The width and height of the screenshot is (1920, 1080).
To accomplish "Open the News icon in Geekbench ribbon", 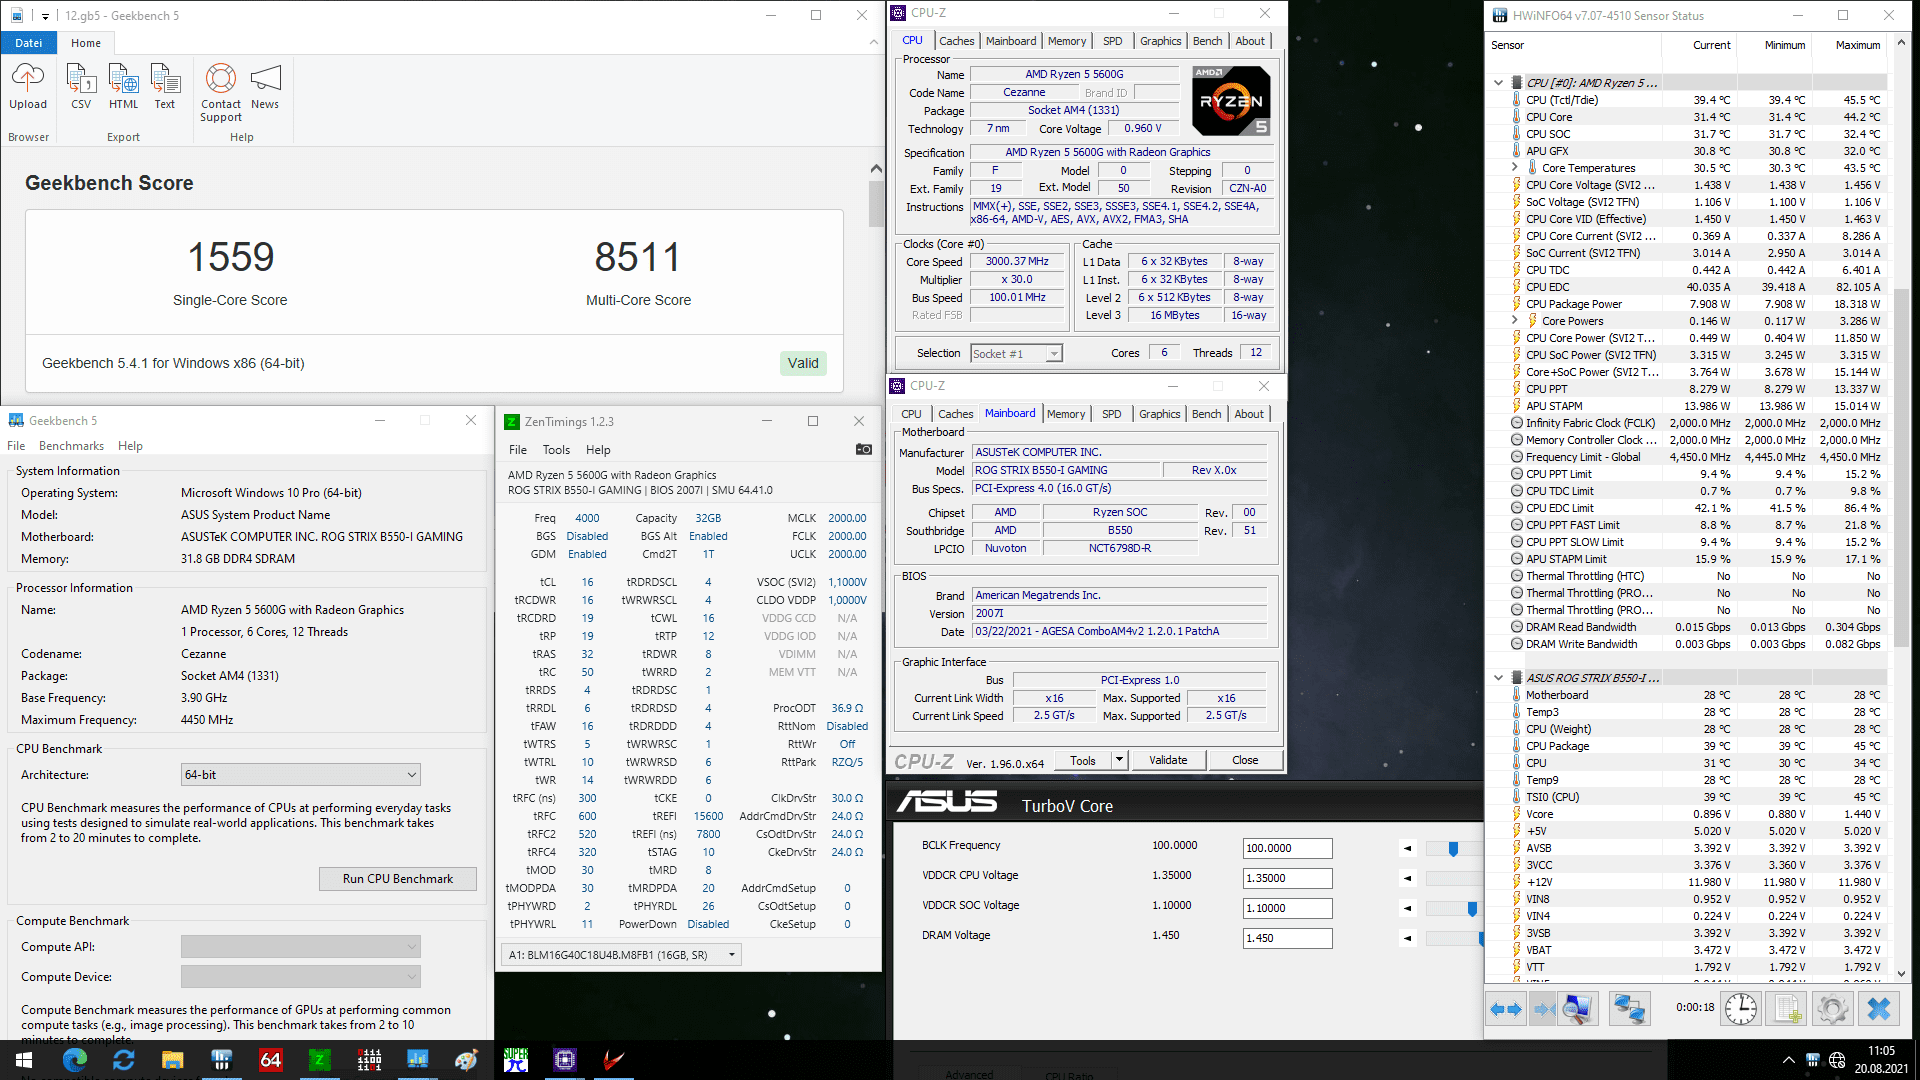I will click(x=265, y=79).
